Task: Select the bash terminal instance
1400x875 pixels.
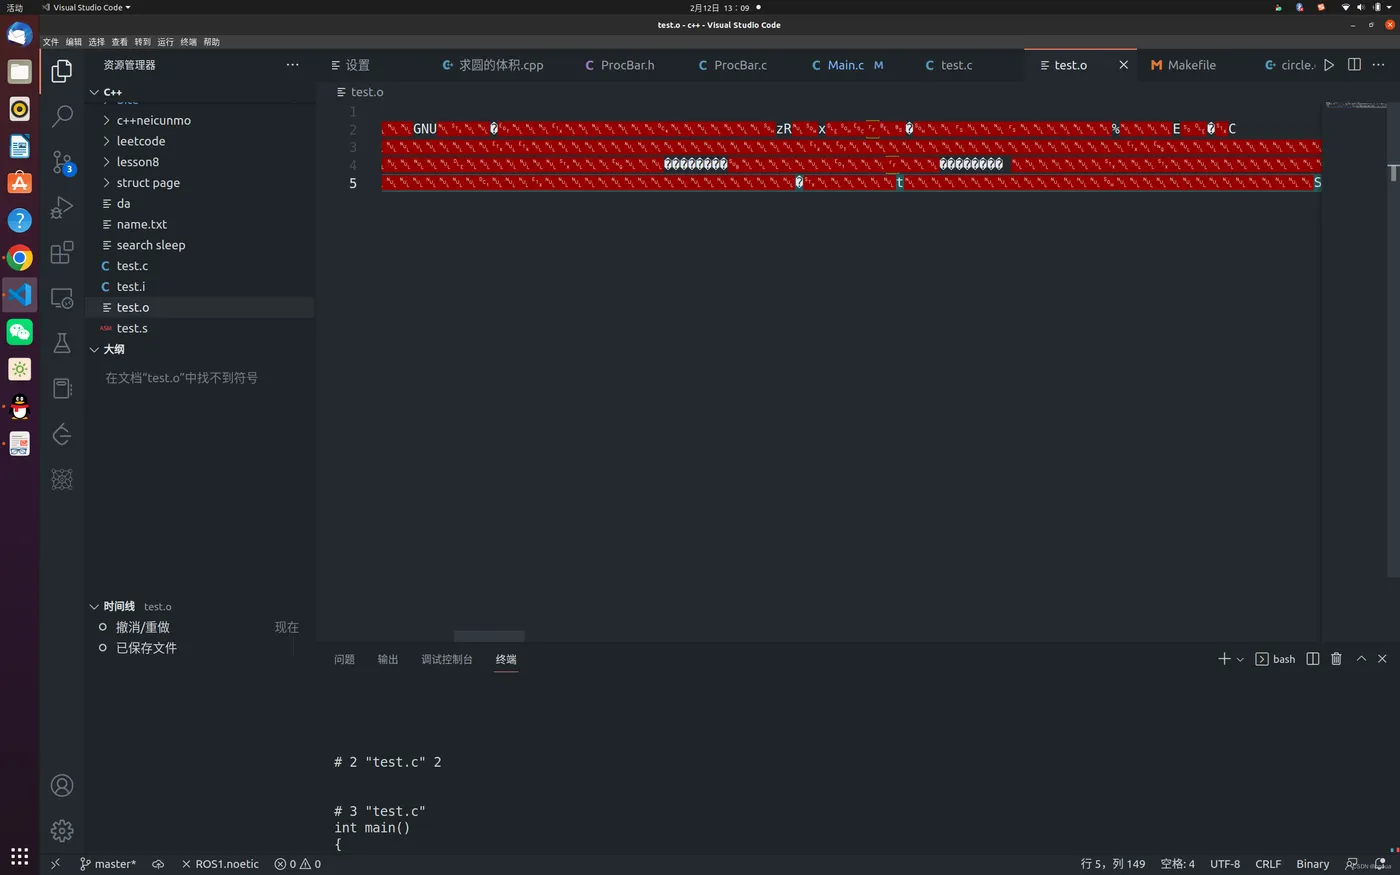Action: (x=1275, y=659)
